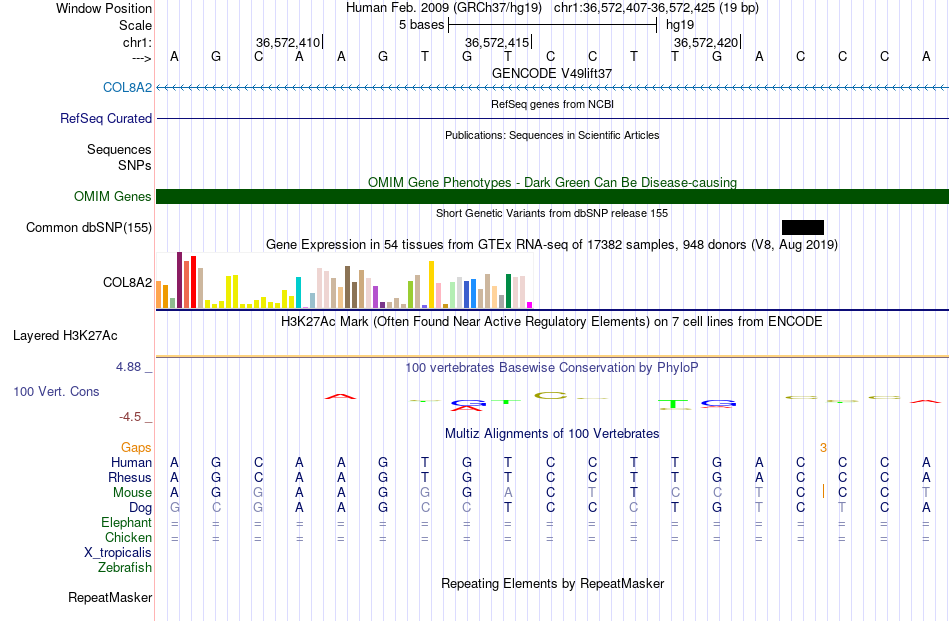Click the COL8A2 GTEx expression label

[x=127, y=282]
